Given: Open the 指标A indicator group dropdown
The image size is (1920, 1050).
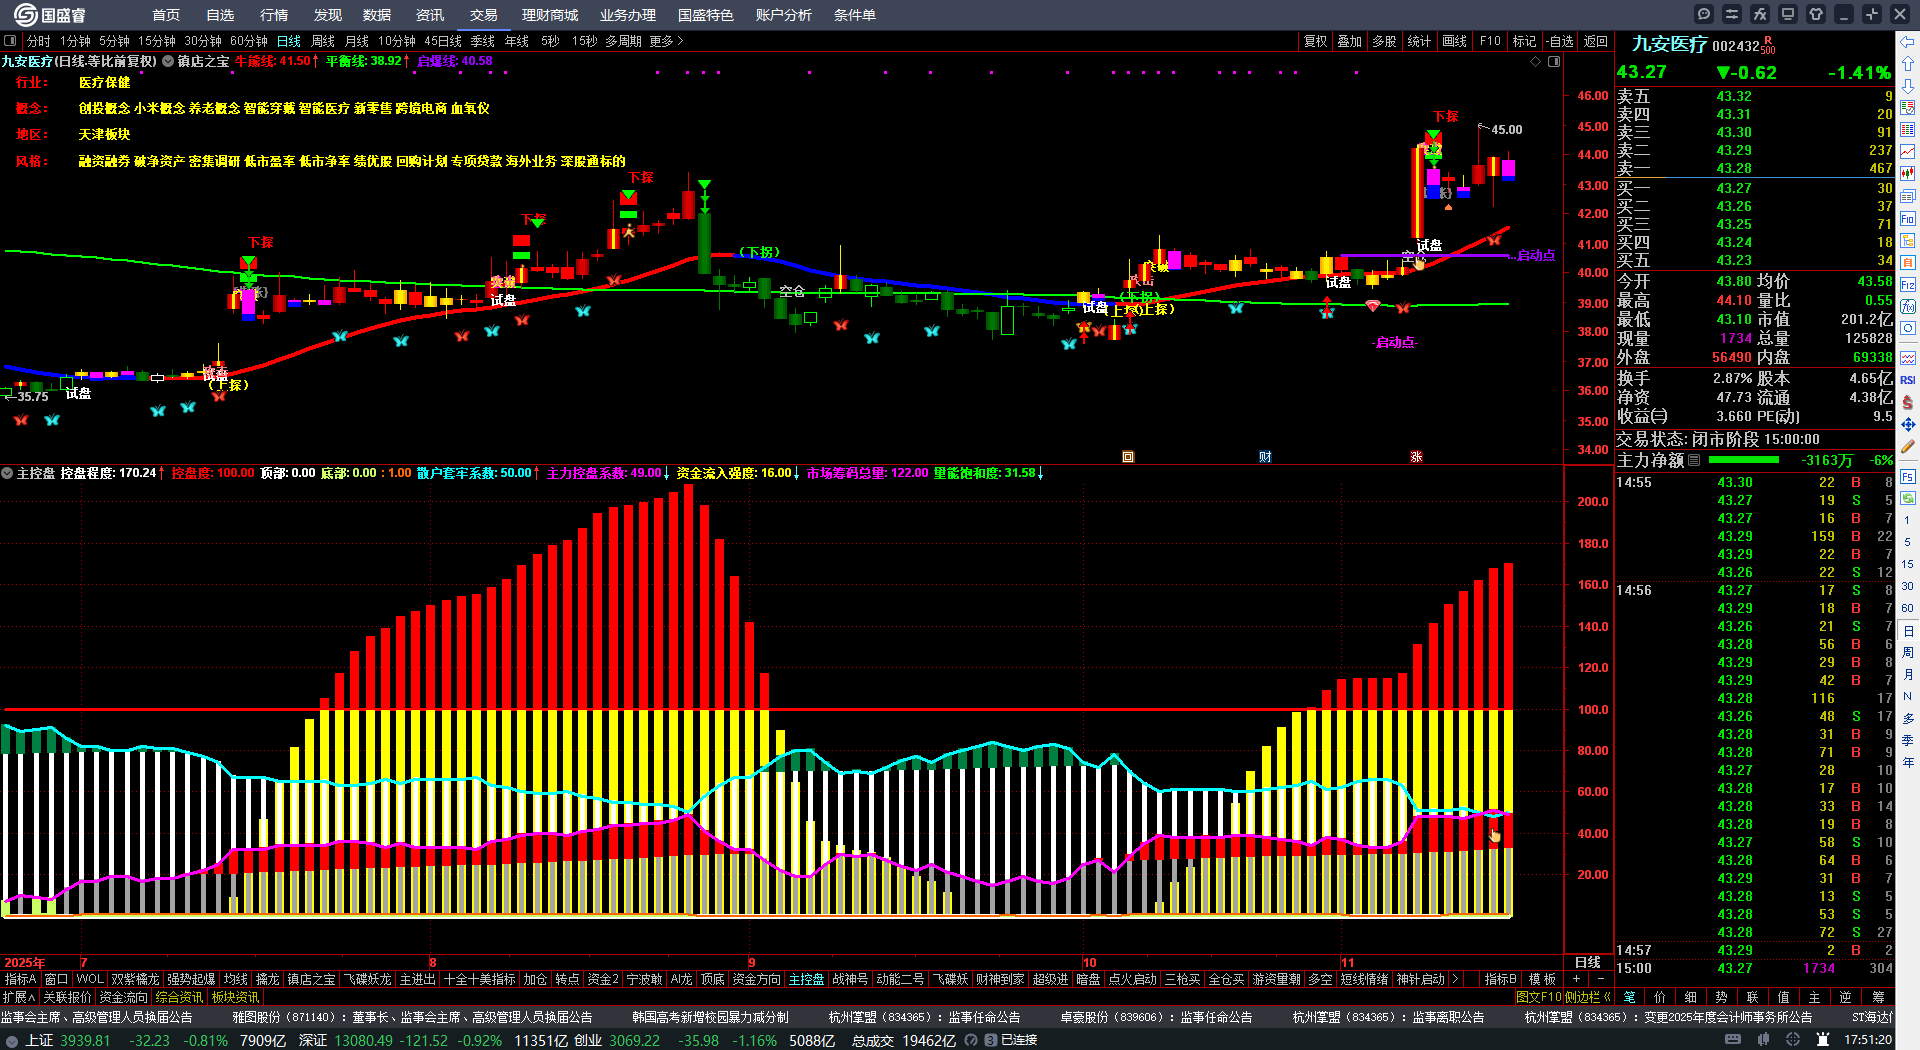Looking at the screenshot, I should [20, 979].
